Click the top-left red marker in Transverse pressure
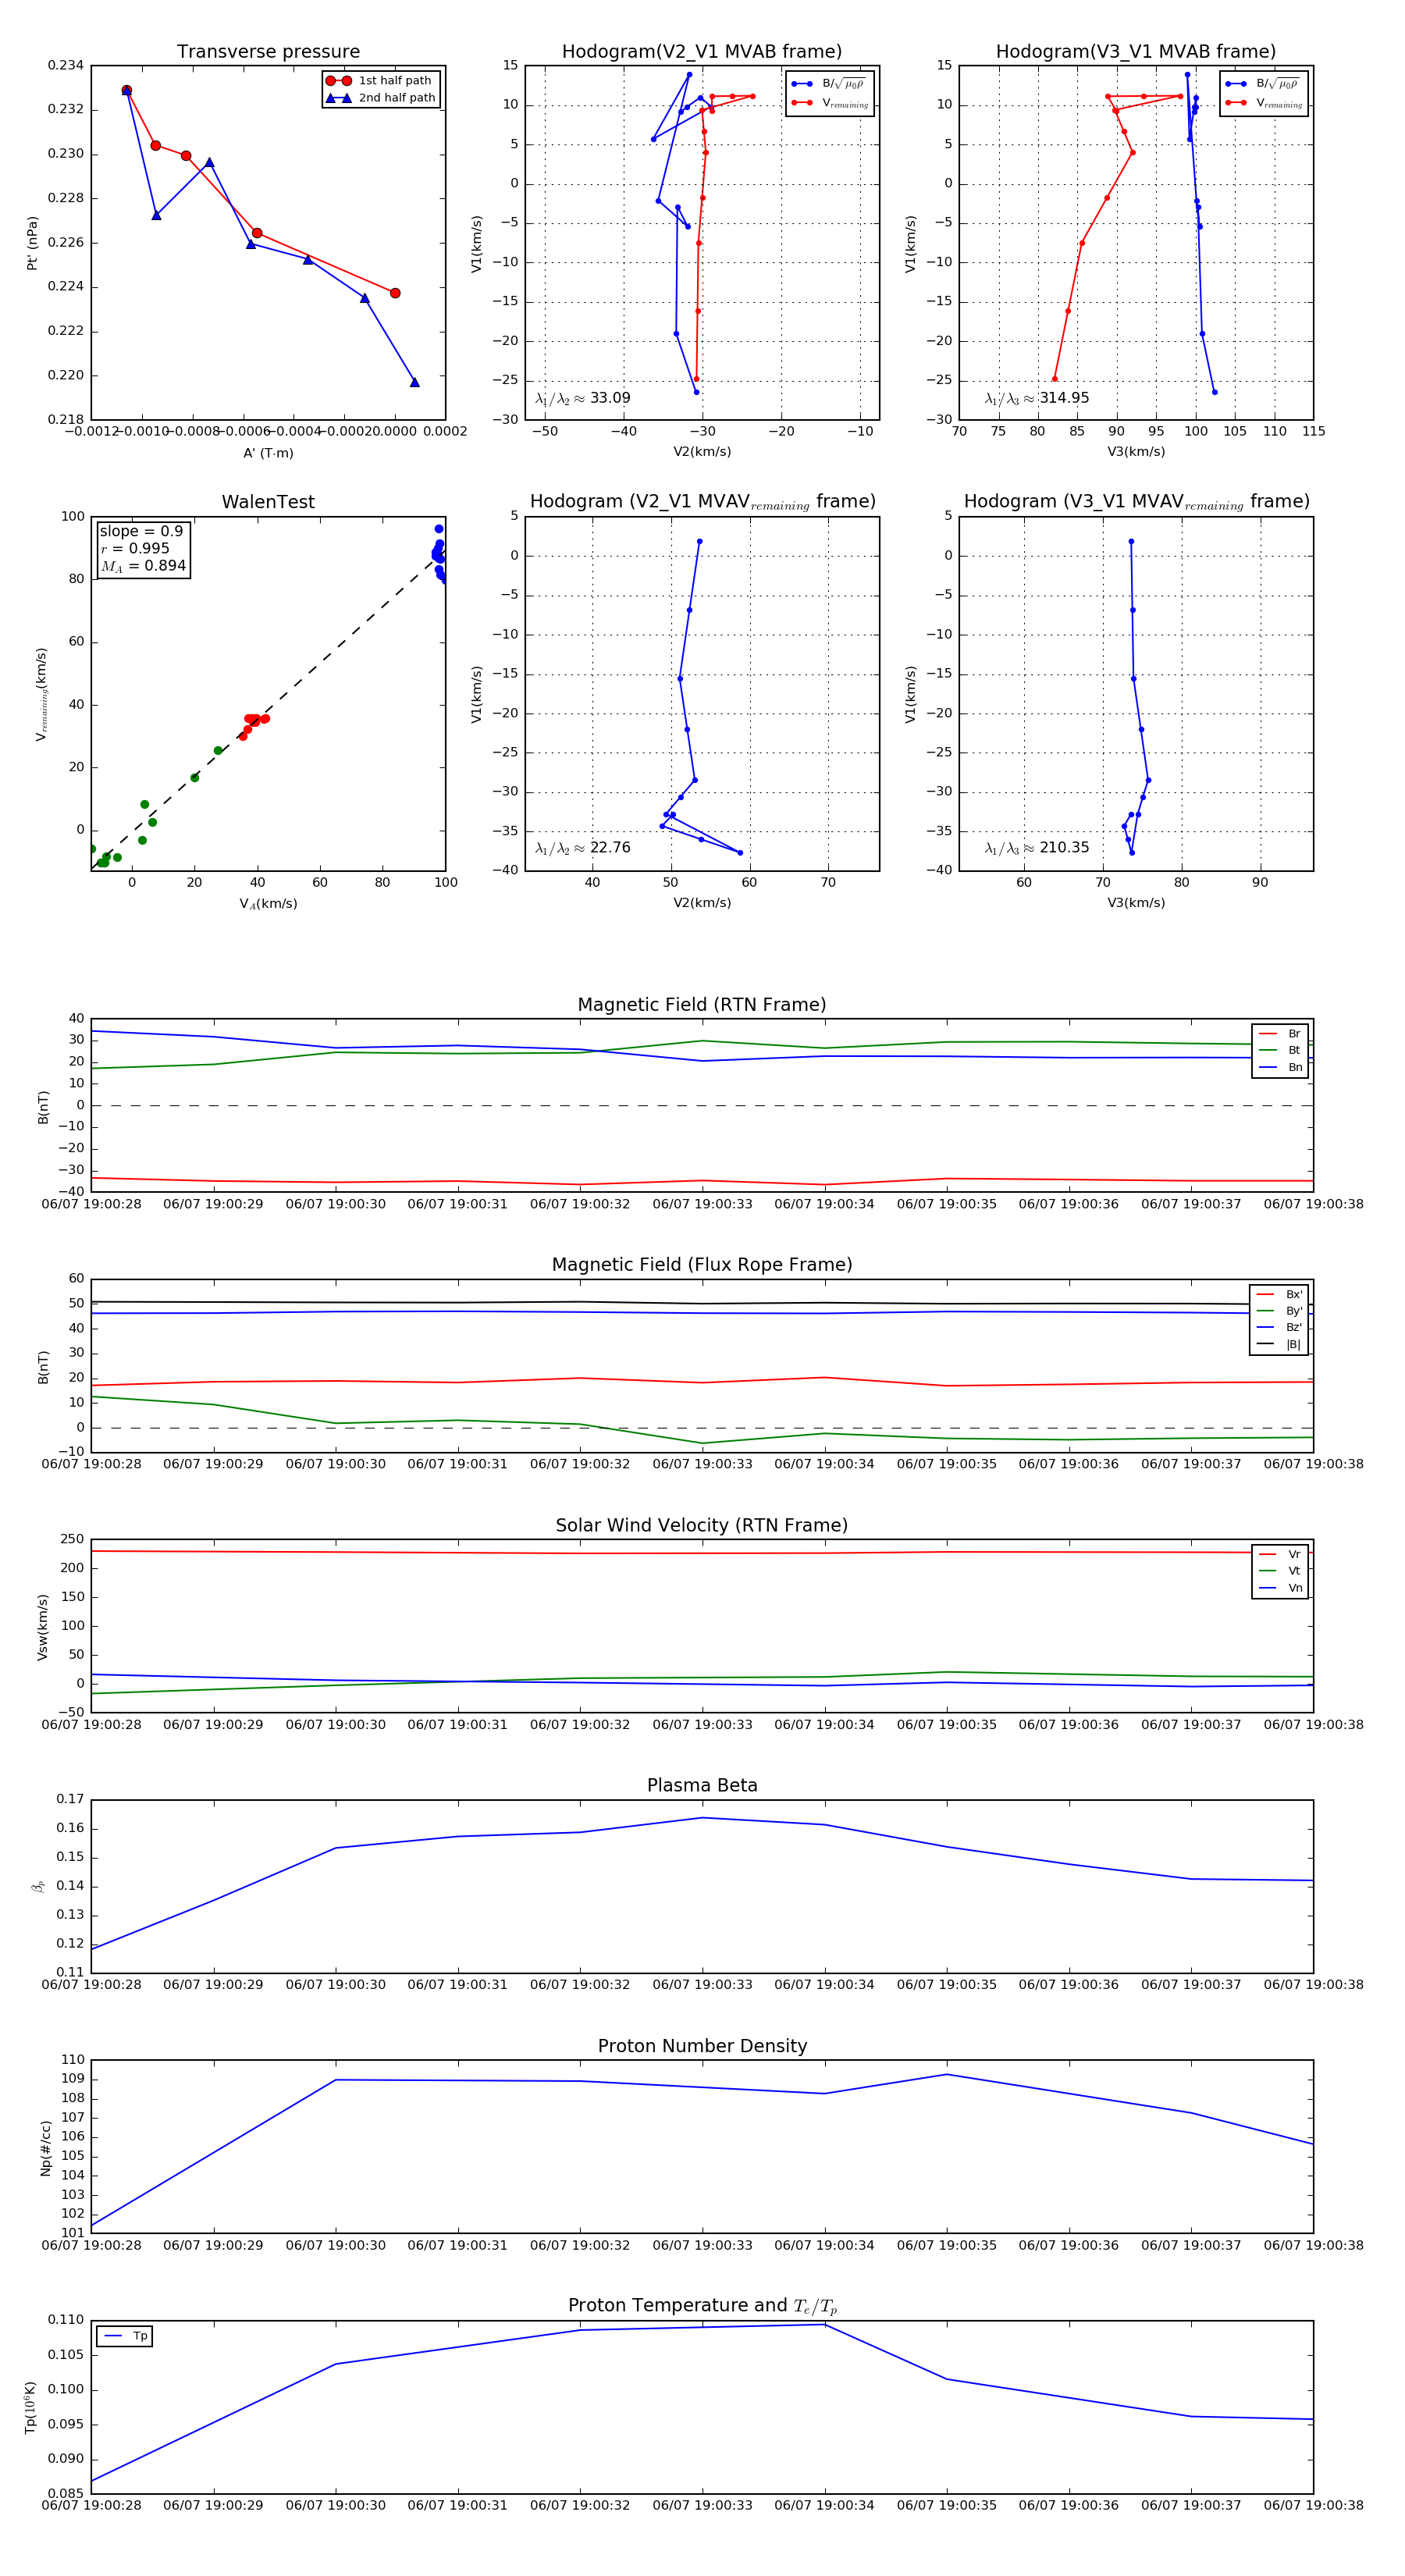This screenshot has height=2576, width=1405. pyautogui.click(x=127, y=91)
